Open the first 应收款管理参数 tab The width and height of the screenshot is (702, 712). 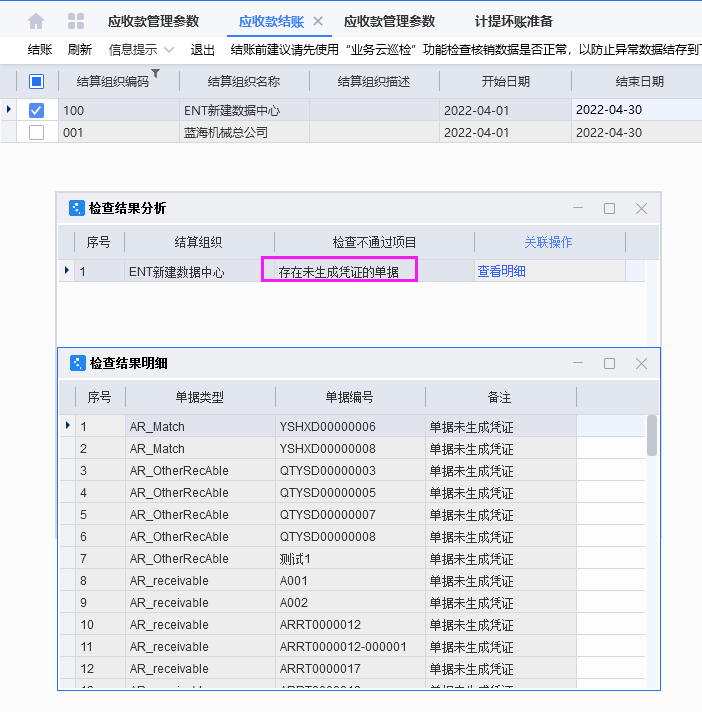(153, 21)
